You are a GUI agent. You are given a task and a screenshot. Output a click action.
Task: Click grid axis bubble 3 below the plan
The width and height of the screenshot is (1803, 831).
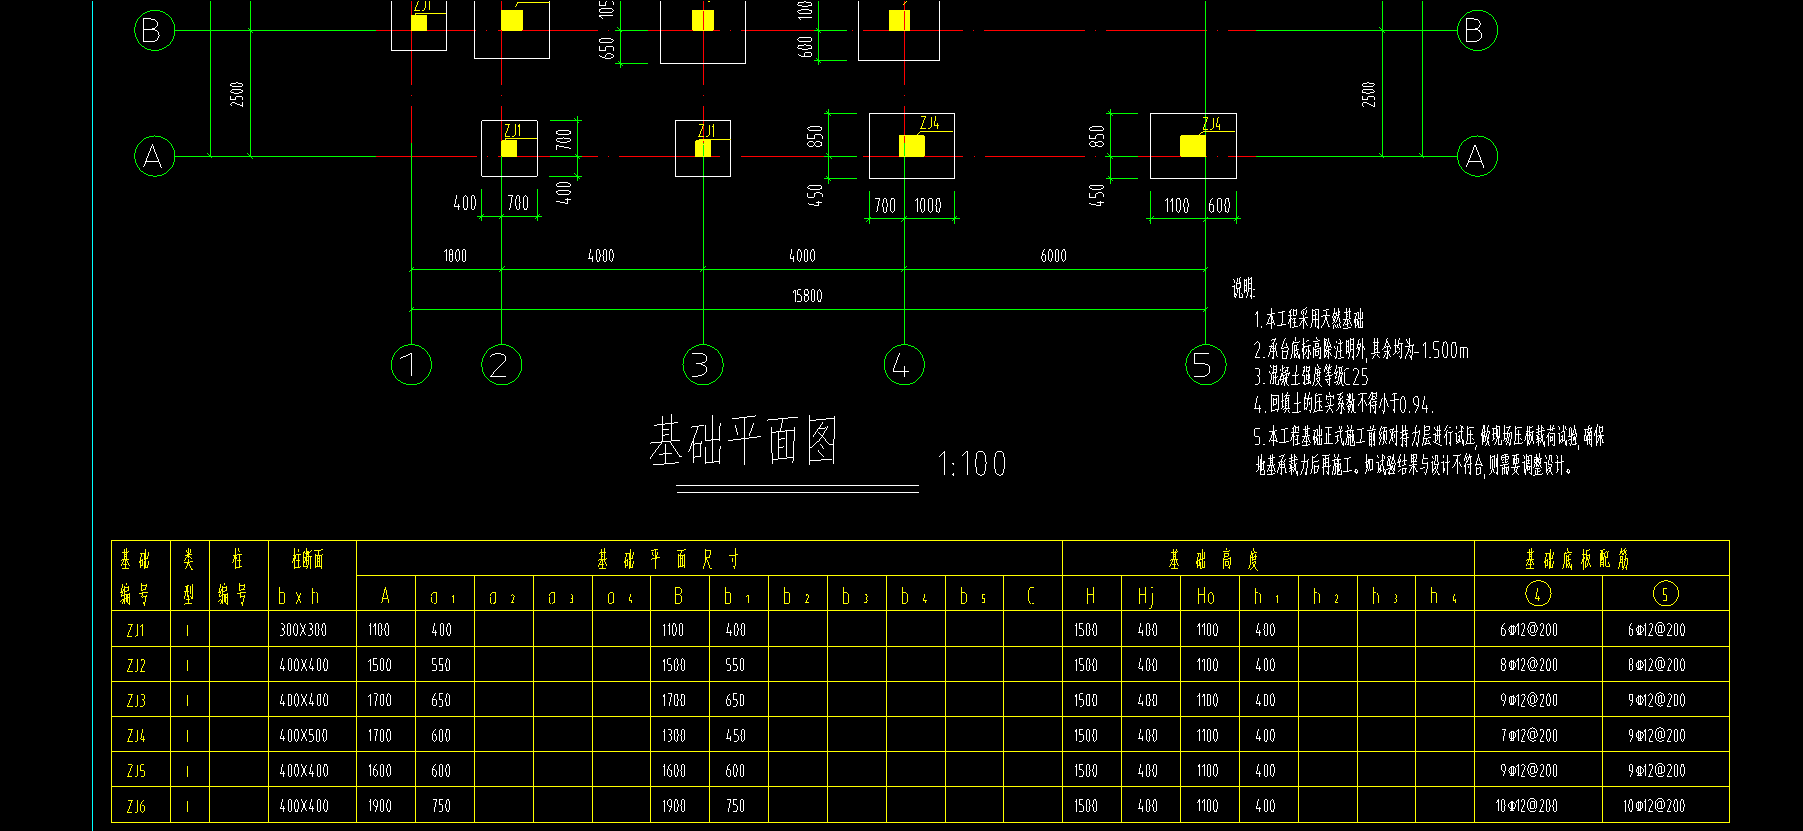click(703, 364)
